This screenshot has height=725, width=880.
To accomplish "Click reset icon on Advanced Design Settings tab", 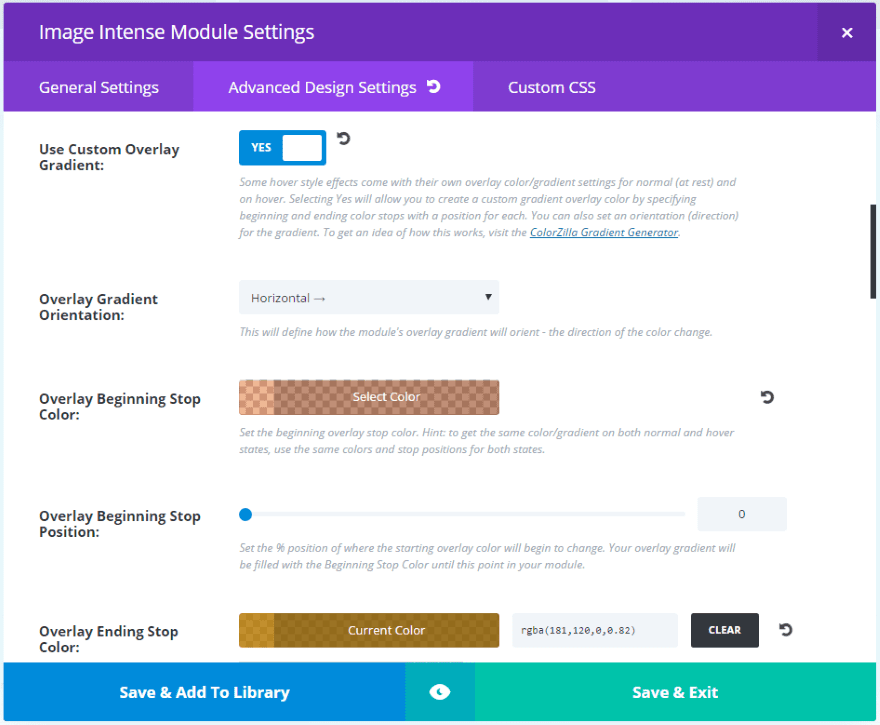I will (433, 87).
